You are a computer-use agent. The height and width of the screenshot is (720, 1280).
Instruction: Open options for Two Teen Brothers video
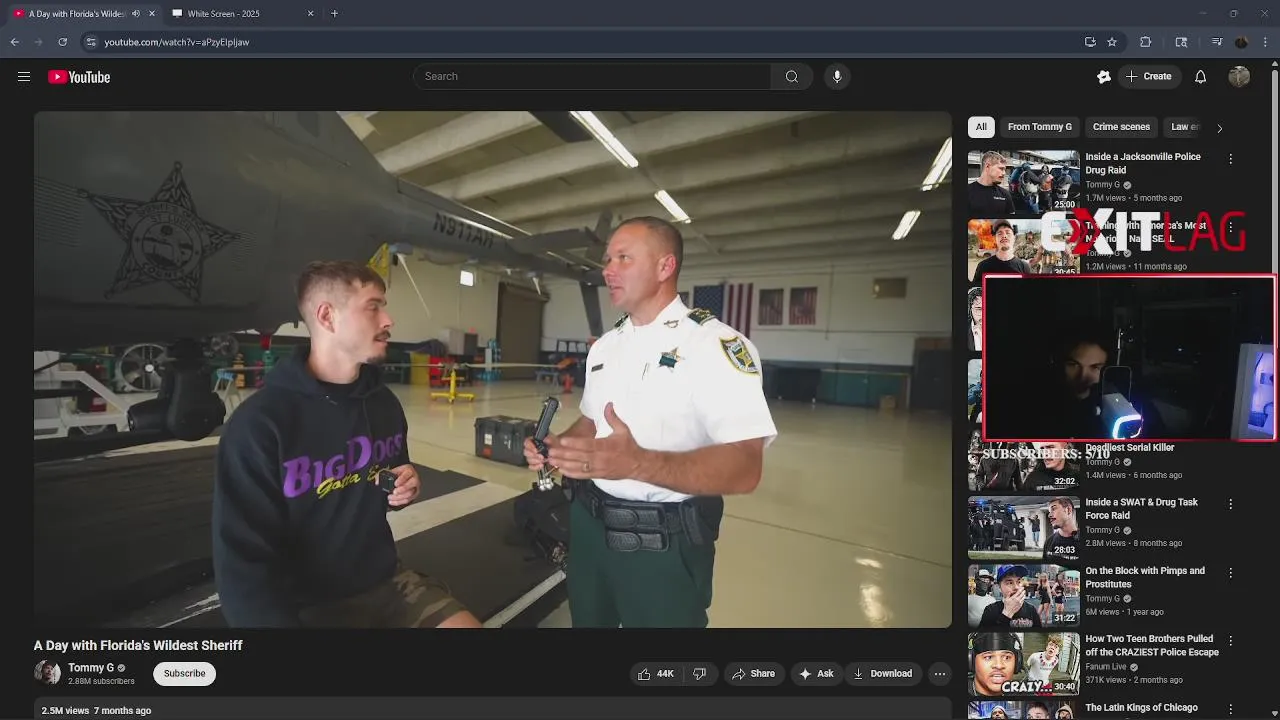[1231, 641]
